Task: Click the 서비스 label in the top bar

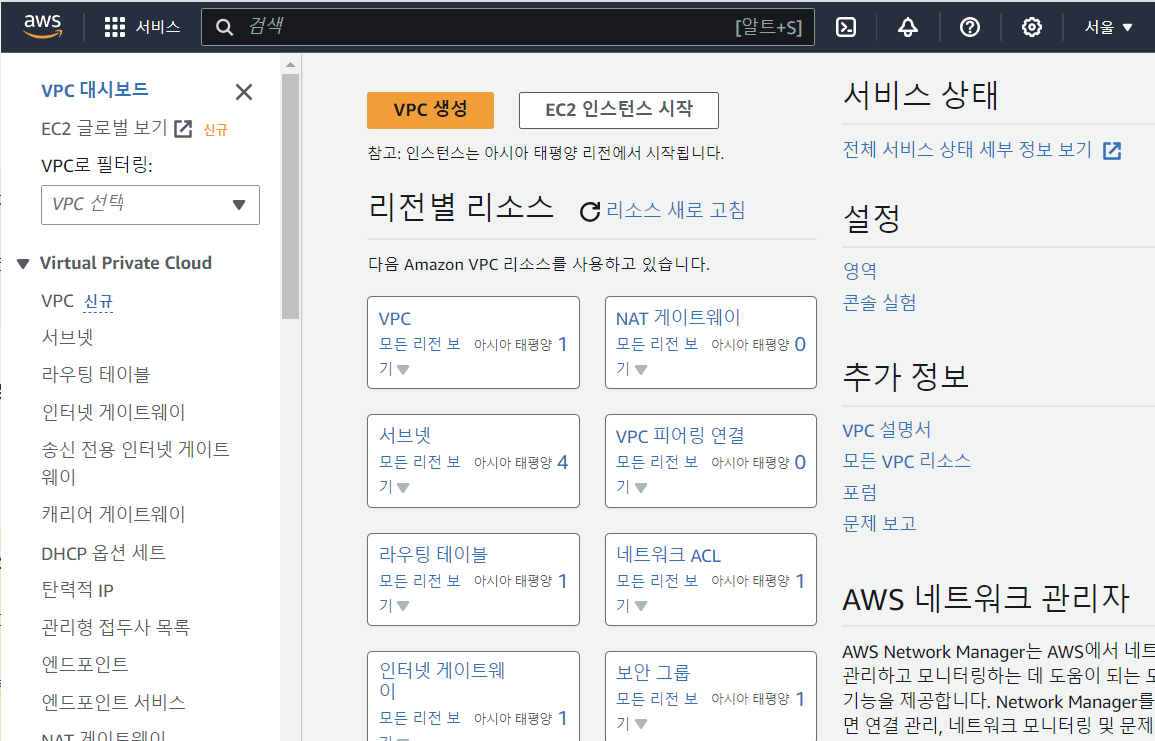Action: pos(158,27)
